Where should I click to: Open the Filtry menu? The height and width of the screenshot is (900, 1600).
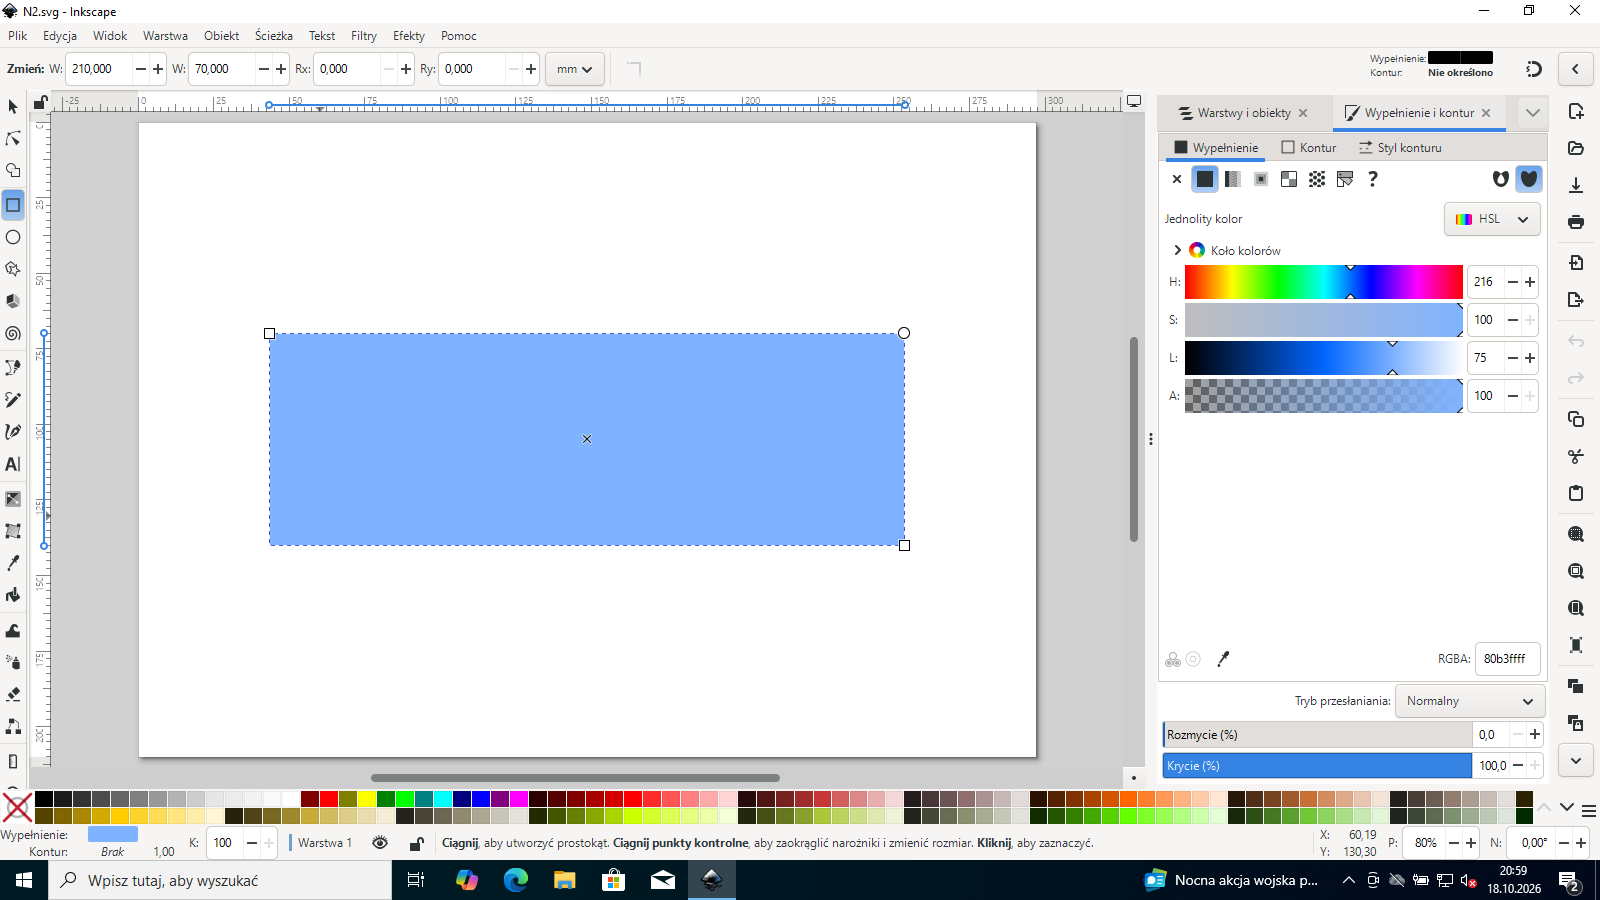364,36
